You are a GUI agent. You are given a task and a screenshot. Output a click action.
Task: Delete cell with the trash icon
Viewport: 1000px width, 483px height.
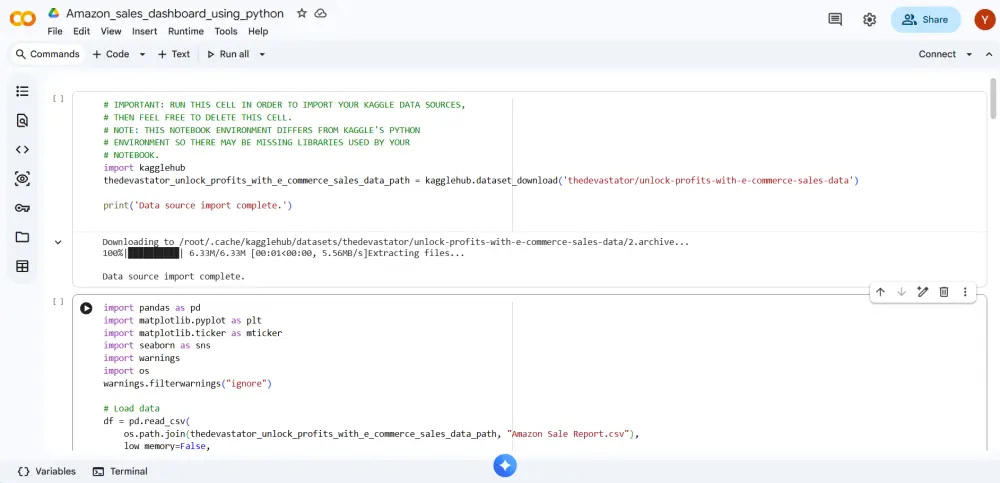coord(944,292)
